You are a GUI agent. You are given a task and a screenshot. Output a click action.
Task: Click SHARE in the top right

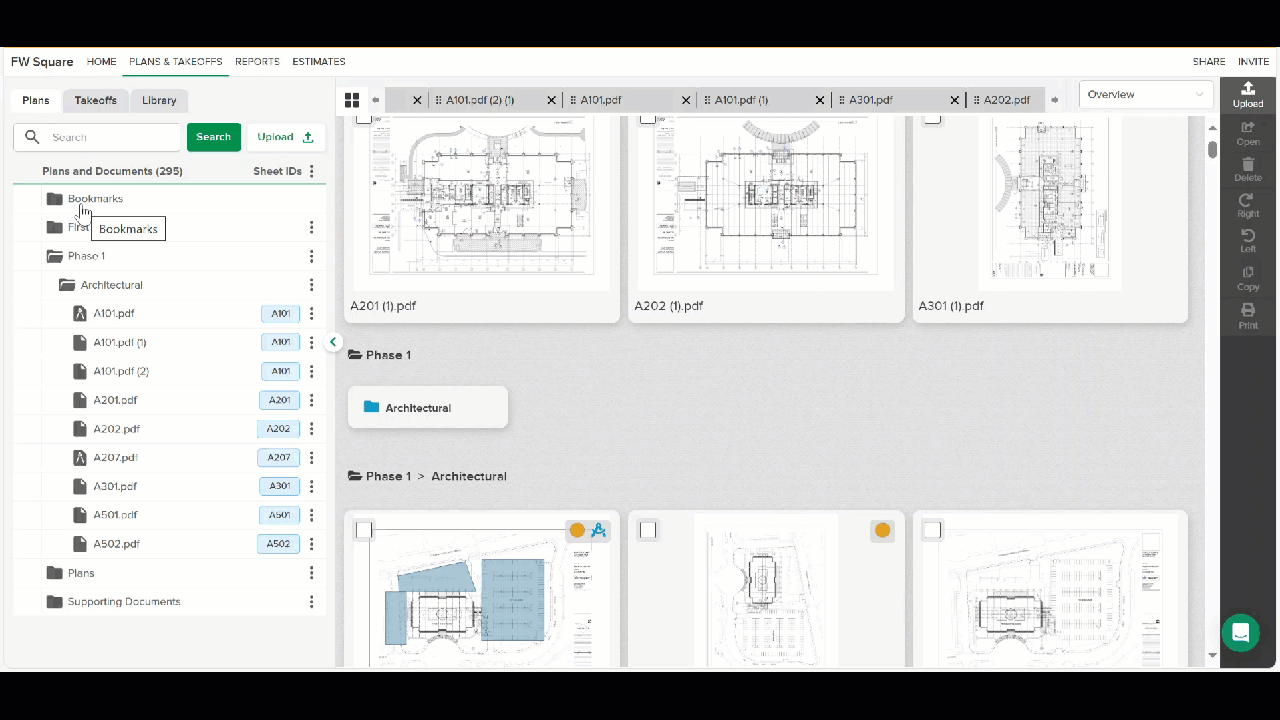pyautogui.click(x=1209, y=62)
